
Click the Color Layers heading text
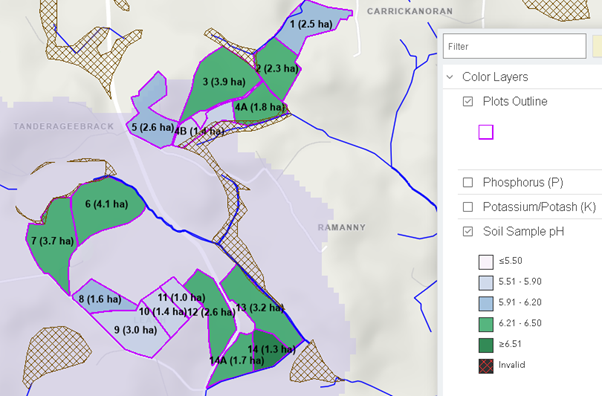coord(495,77)
